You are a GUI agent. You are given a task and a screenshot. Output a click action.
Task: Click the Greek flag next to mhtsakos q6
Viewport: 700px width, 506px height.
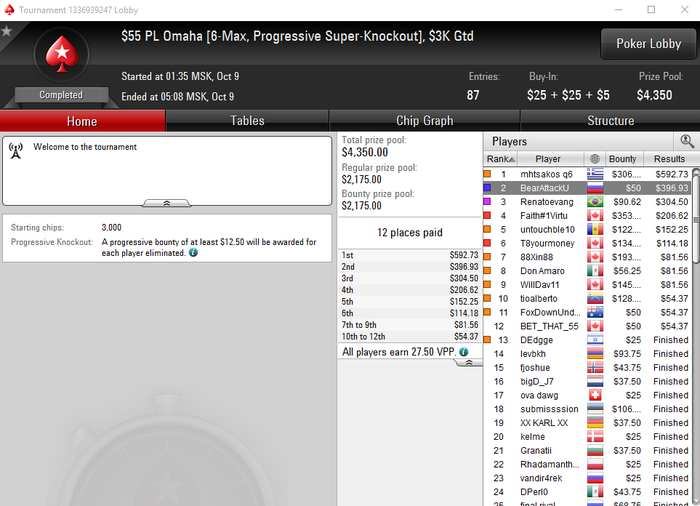click(595, 174)
